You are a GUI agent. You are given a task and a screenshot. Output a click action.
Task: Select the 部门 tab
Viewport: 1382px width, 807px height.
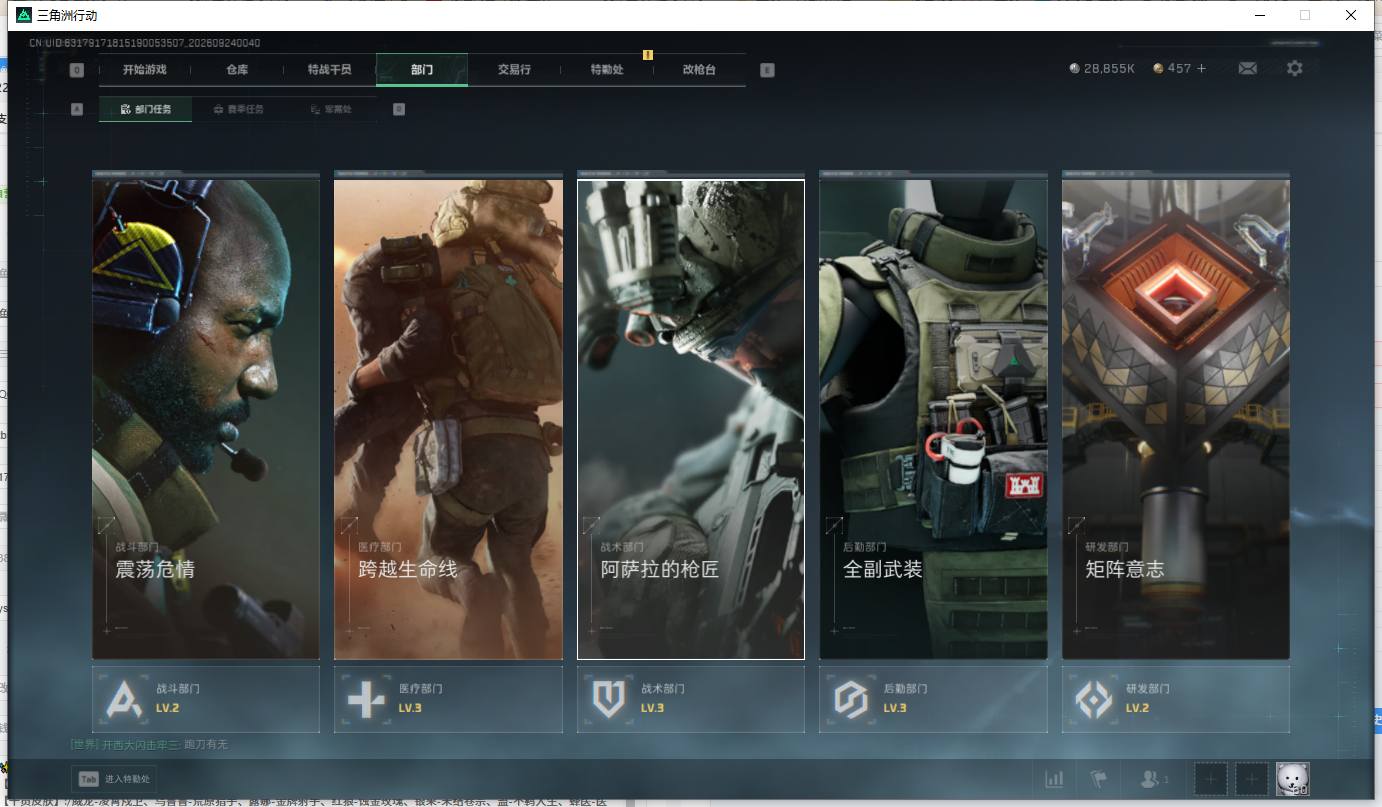(x=422, y=70)
